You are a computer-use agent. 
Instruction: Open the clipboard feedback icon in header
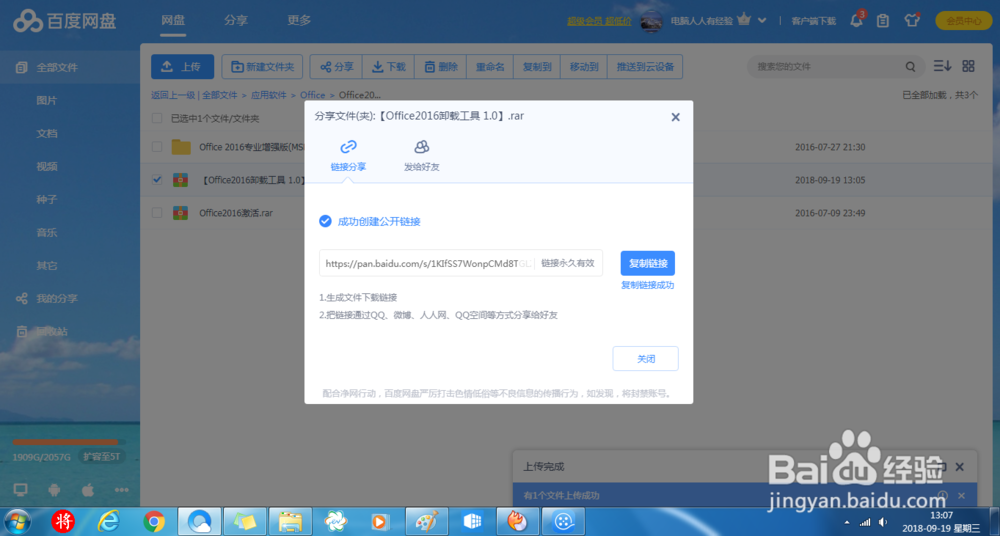[x=883, y=20]
